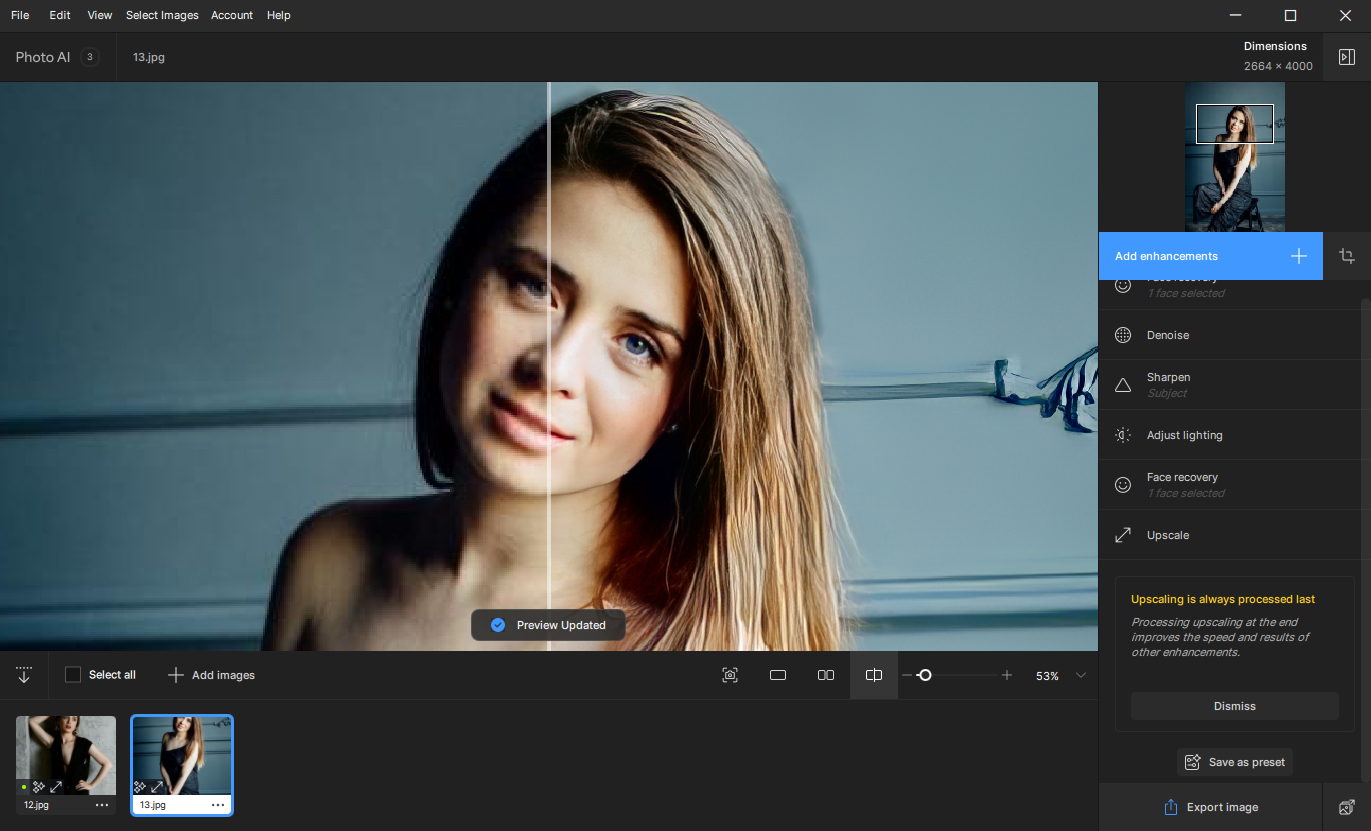The height and width of the screenshot is (831, 1371).
Task: Collapse the image tray with down arrow
Action: click(24, 675)
